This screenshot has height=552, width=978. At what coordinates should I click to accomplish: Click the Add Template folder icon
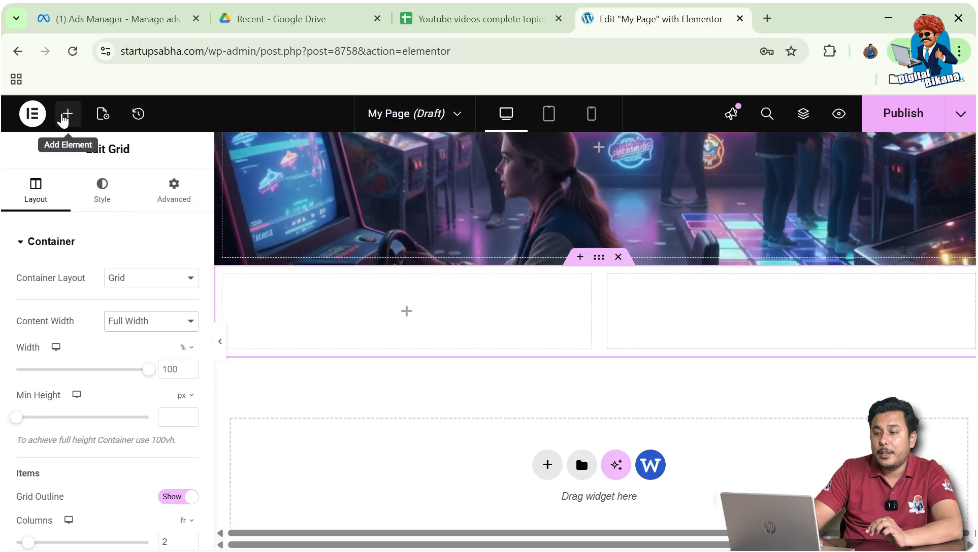(581, 465)
